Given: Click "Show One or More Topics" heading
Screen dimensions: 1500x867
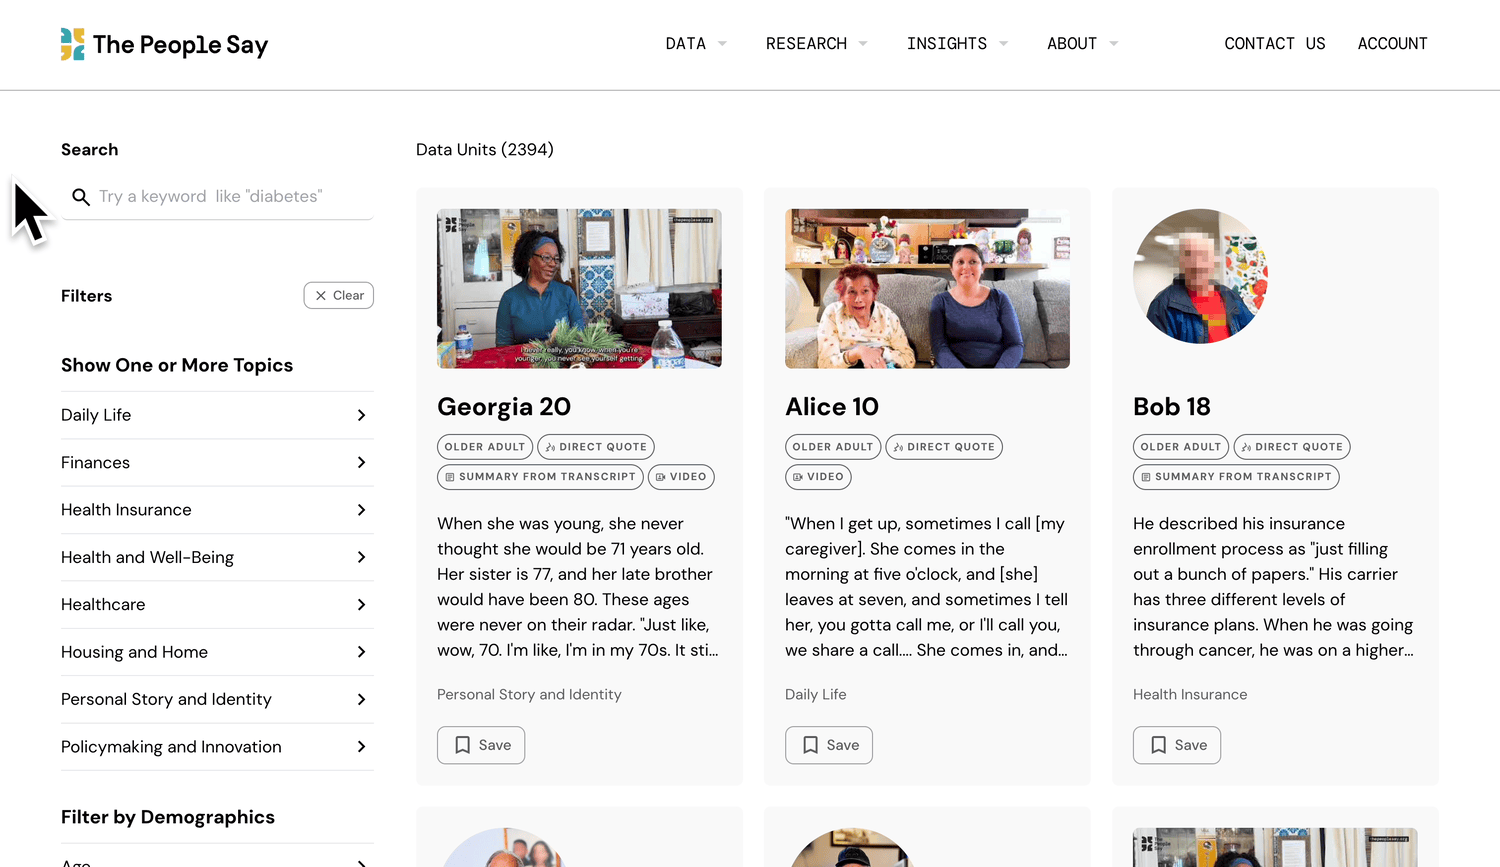Looking at the screenshot, I should point(177,365).
